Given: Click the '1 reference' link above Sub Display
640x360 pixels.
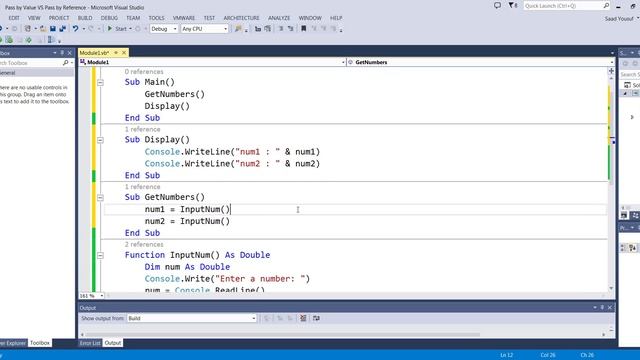Looking at the screenshot, I should [x=142, y=129].
